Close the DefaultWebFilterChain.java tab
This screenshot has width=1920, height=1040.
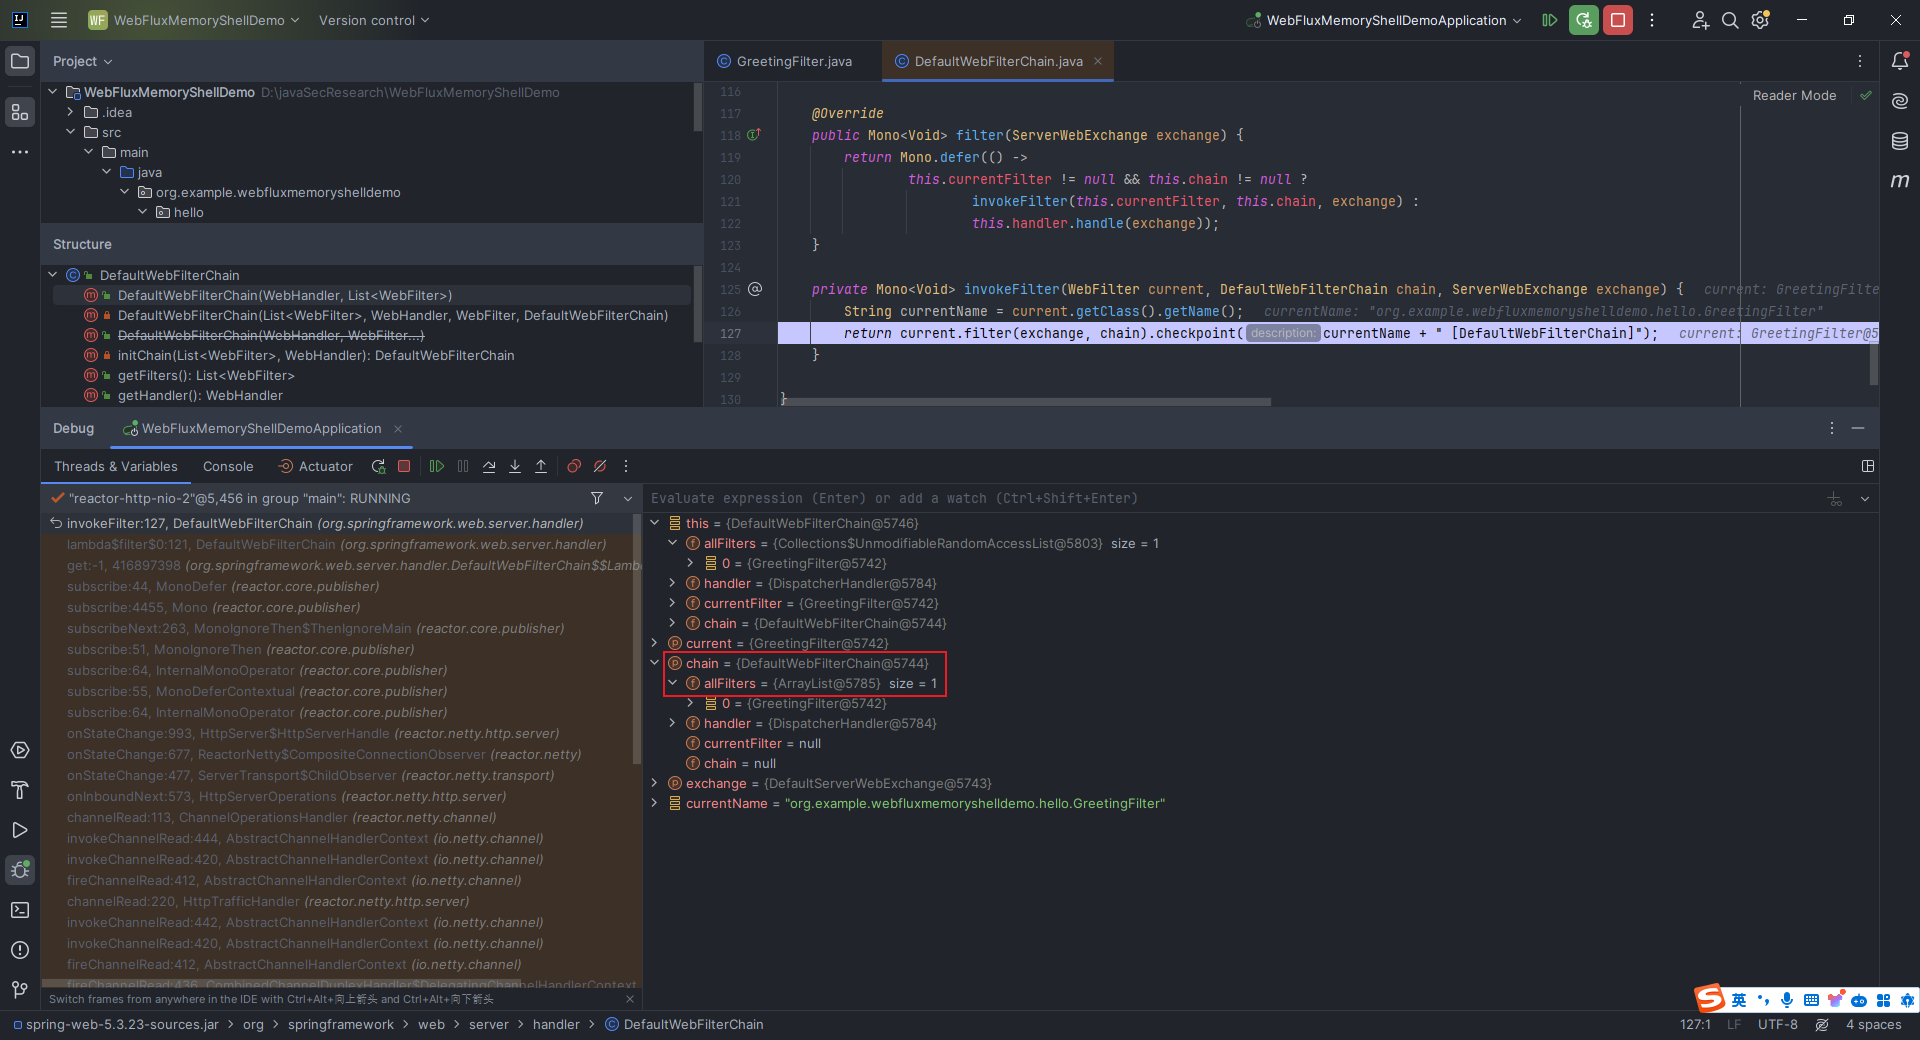tap(1098, 61)
